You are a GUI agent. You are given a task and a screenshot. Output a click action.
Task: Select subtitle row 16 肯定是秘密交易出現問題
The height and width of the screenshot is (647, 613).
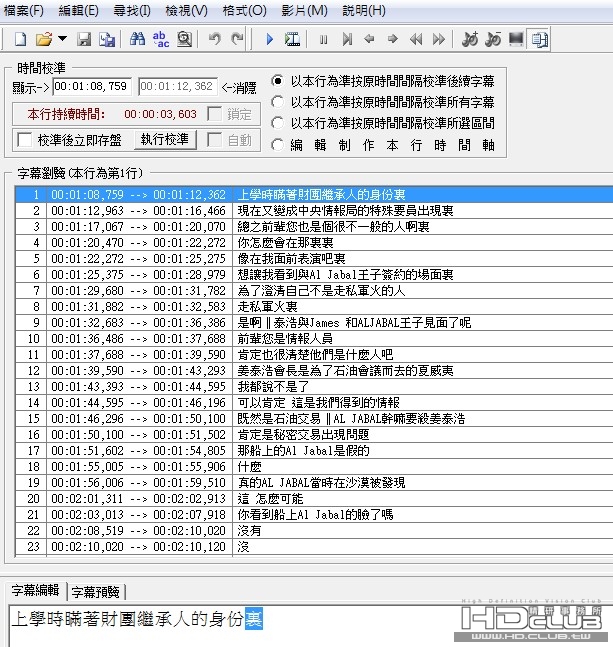[x=314, y=434]
